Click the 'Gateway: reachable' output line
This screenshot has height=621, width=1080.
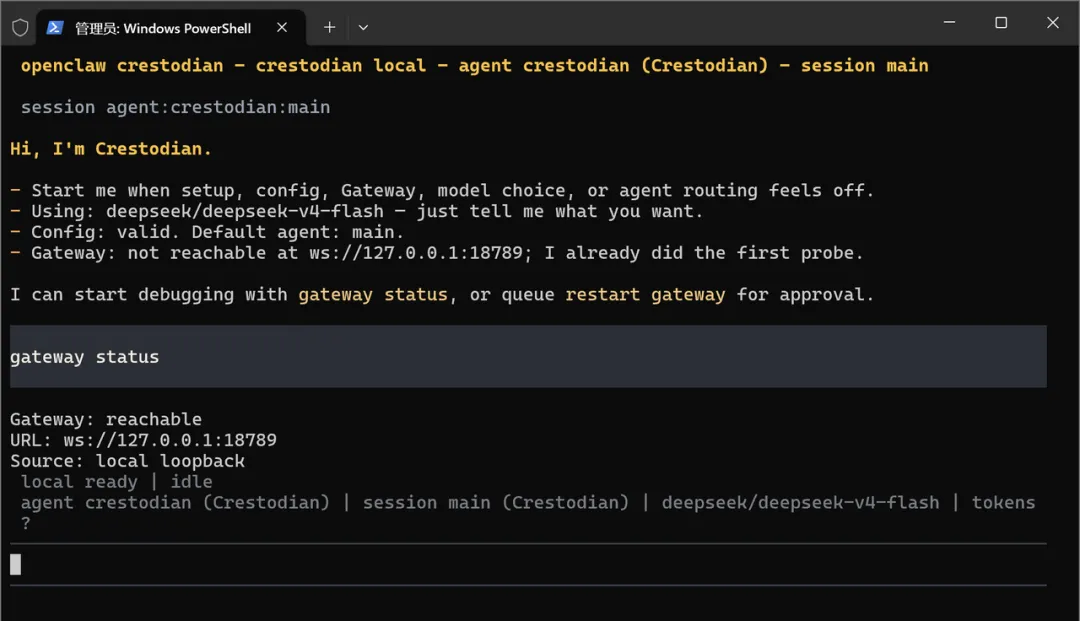106,419
